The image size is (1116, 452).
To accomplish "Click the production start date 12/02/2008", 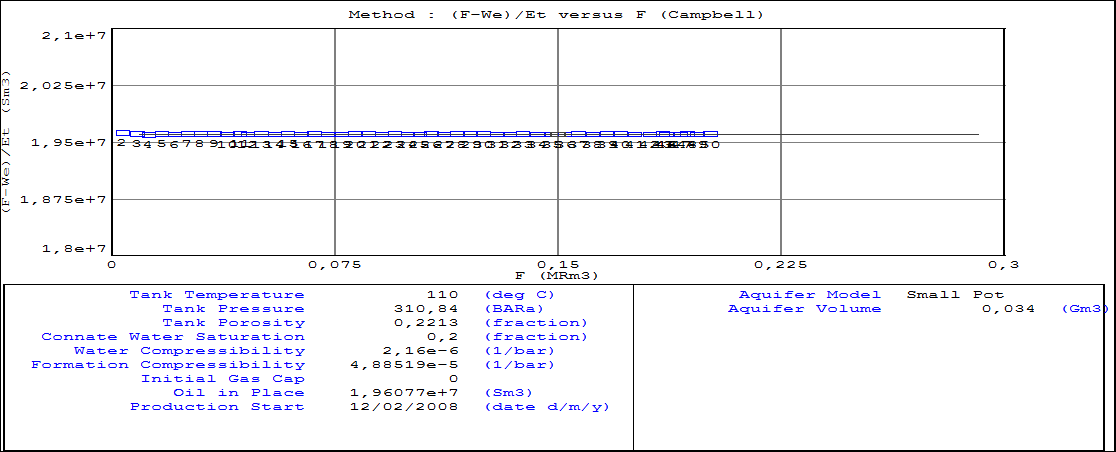I will click(x=405, y=406).
